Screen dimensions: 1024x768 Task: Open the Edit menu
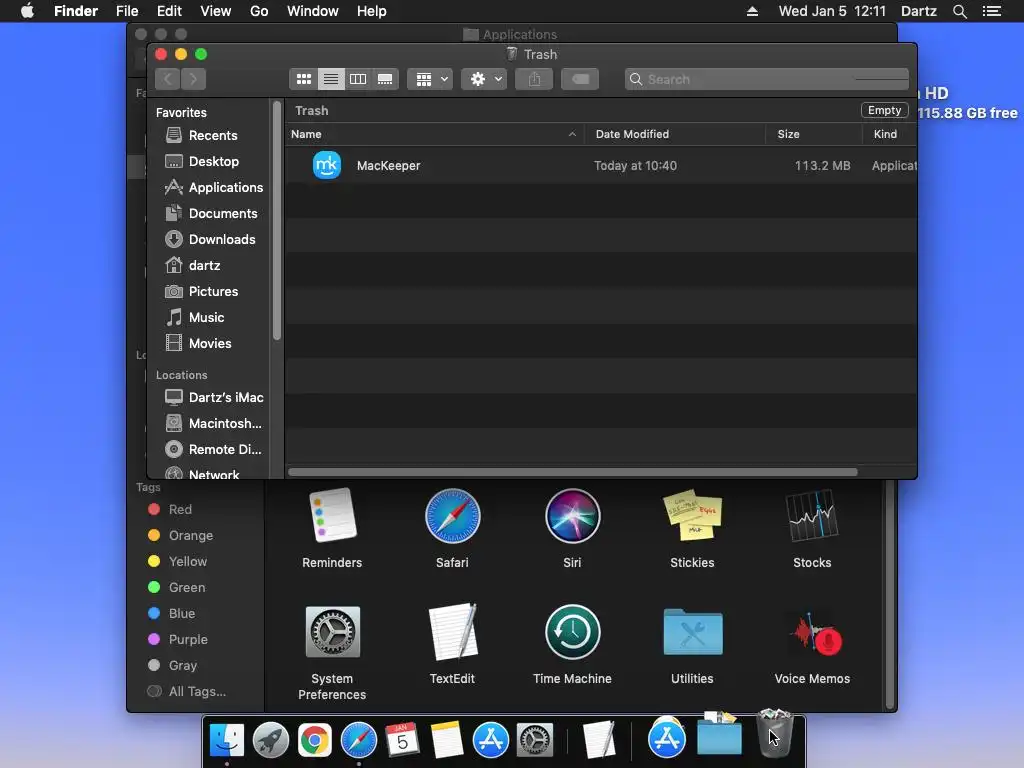click(169, 11)
